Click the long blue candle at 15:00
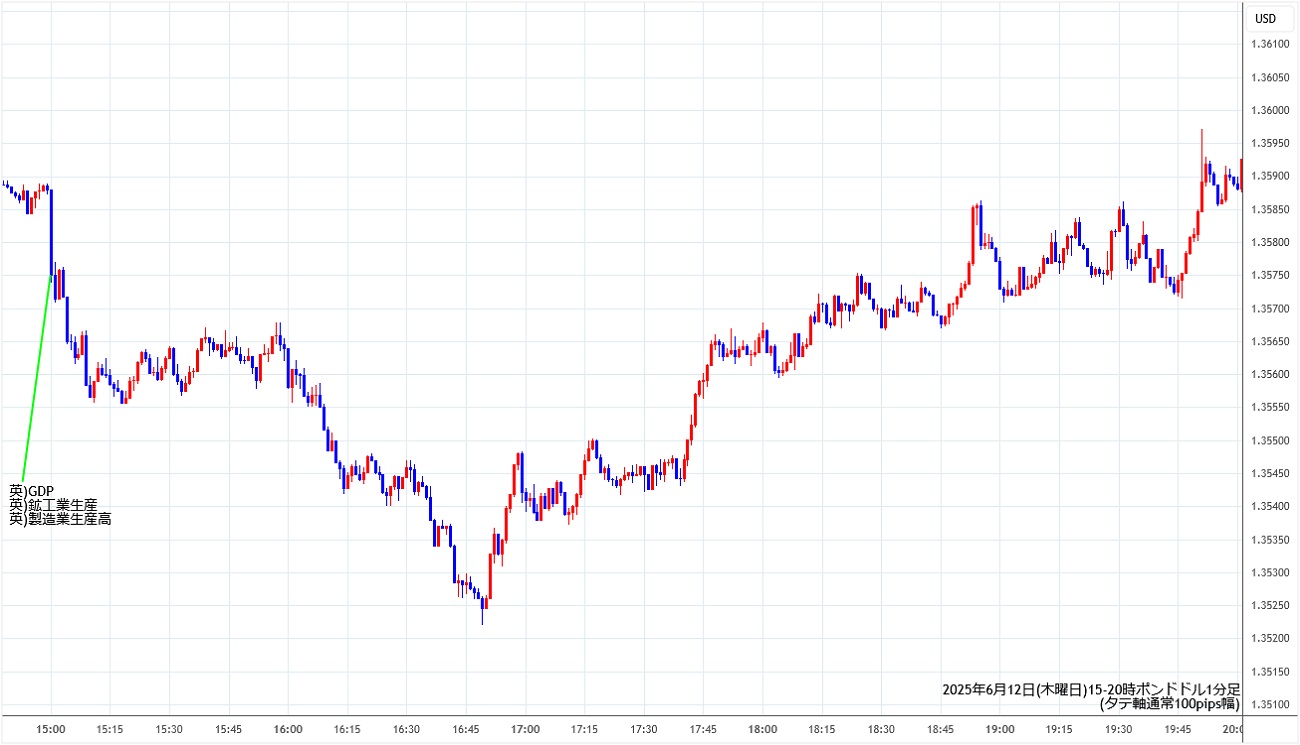The image size is (1300, 745). [51, 231]
